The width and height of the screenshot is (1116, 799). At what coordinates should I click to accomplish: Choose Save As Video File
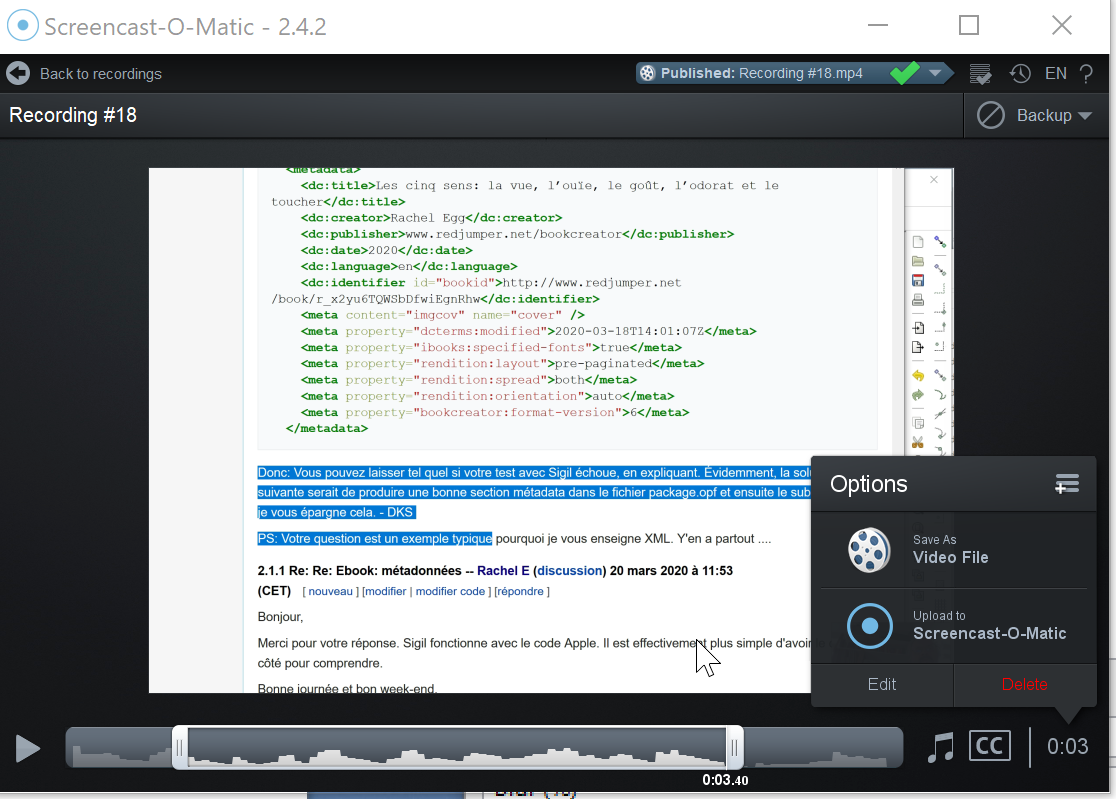tap(954, 550)
